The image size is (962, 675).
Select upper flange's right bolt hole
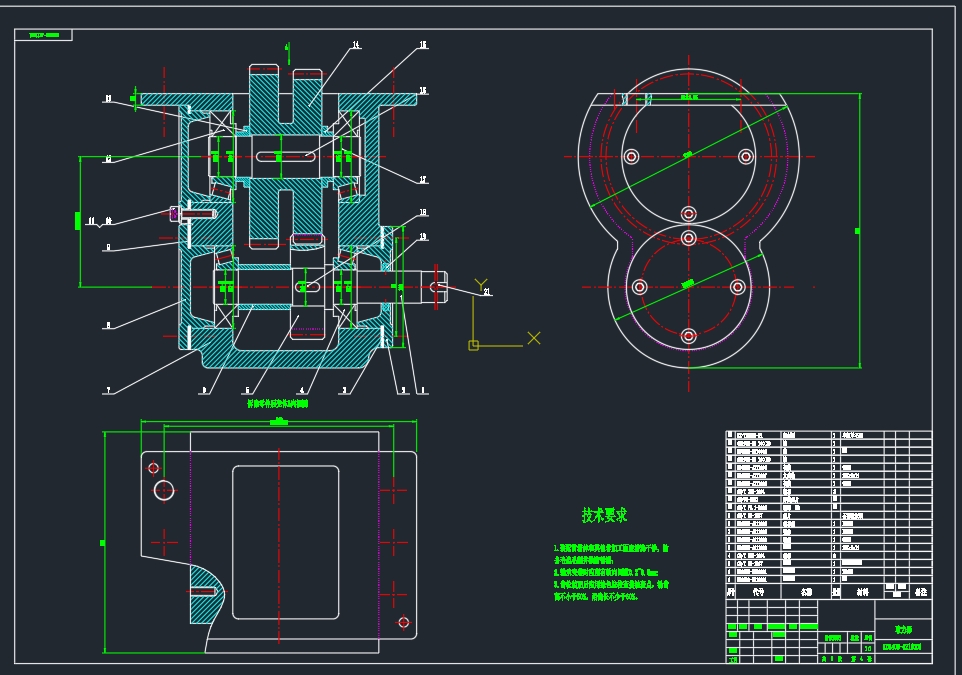coord(745,156)
